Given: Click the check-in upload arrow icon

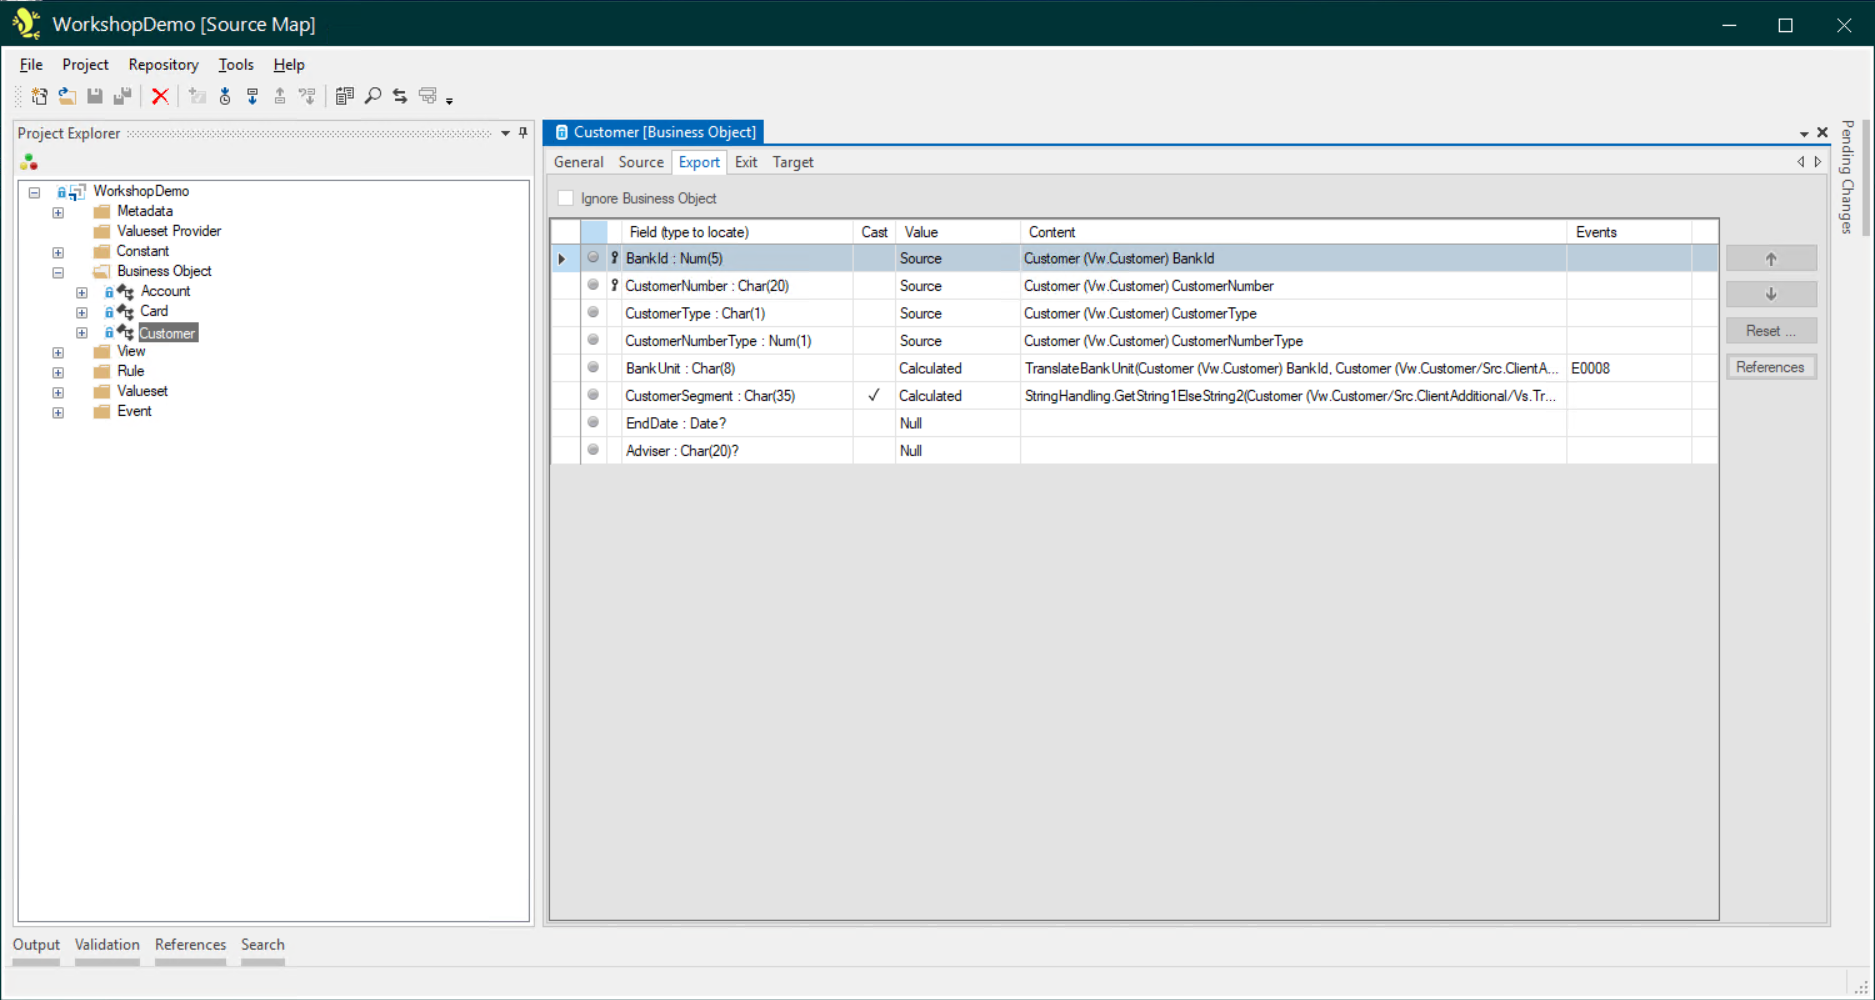Looking at the screenshot, I should tap(280, 95).
